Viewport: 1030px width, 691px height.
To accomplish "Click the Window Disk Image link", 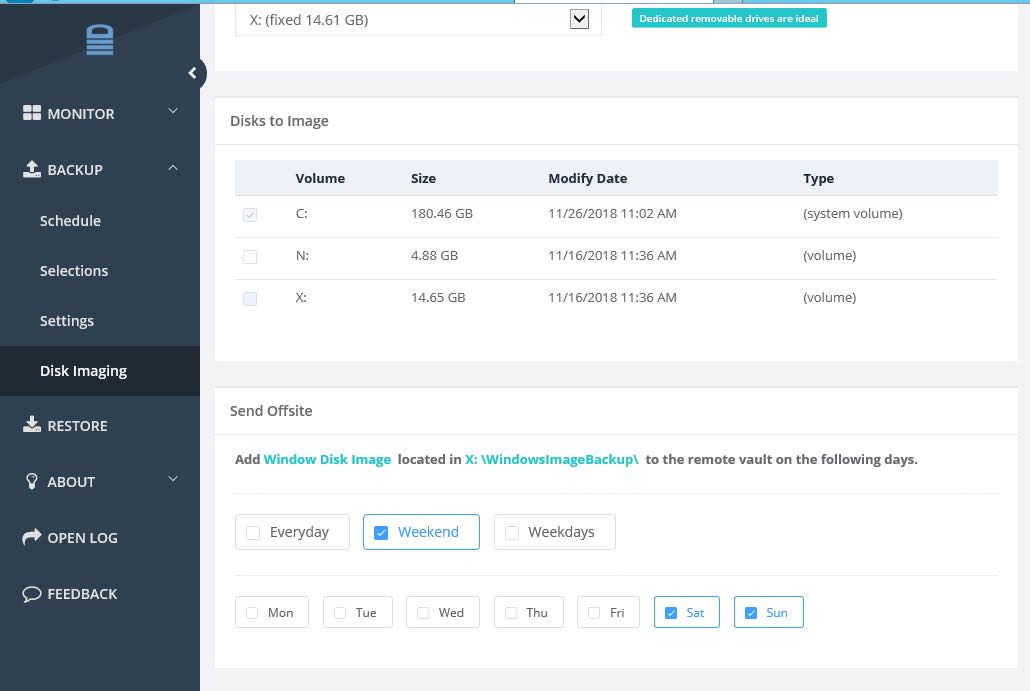I will click(327, 459).
